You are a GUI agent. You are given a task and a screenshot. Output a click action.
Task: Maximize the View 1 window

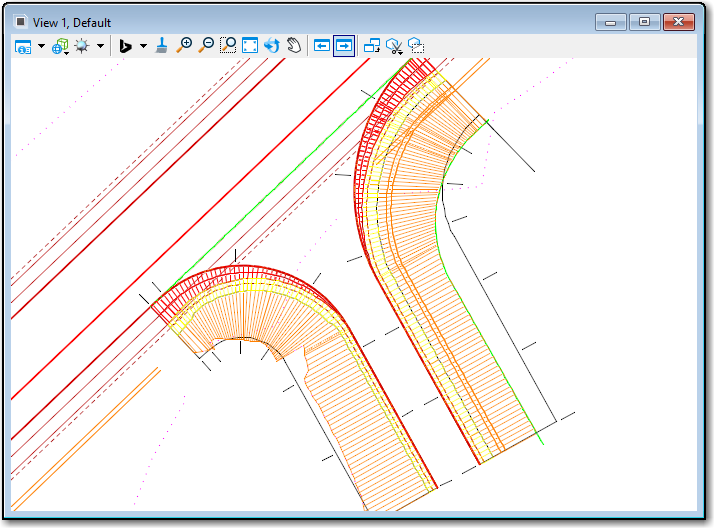(x=644, y=22)
